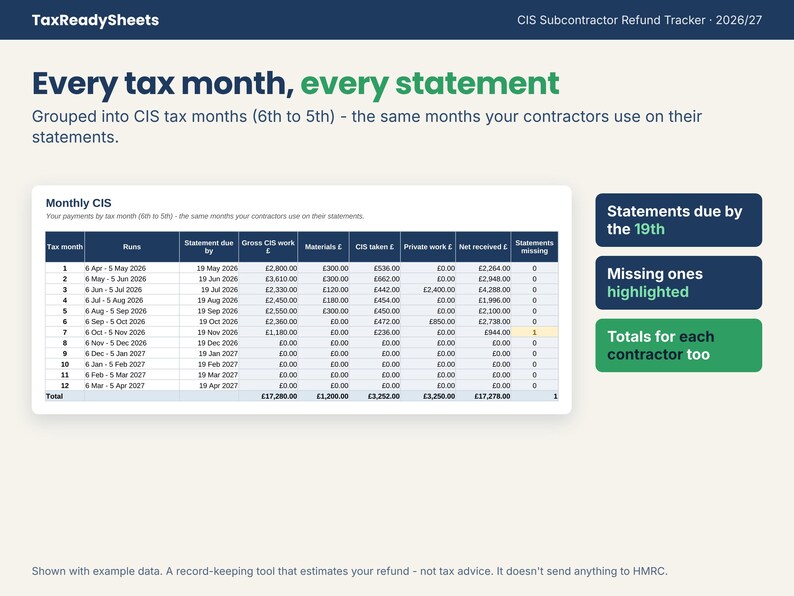This screenshot has height=596, width=794.
Task: Select the £944.00 net received cell
Action: pos(483,332)
